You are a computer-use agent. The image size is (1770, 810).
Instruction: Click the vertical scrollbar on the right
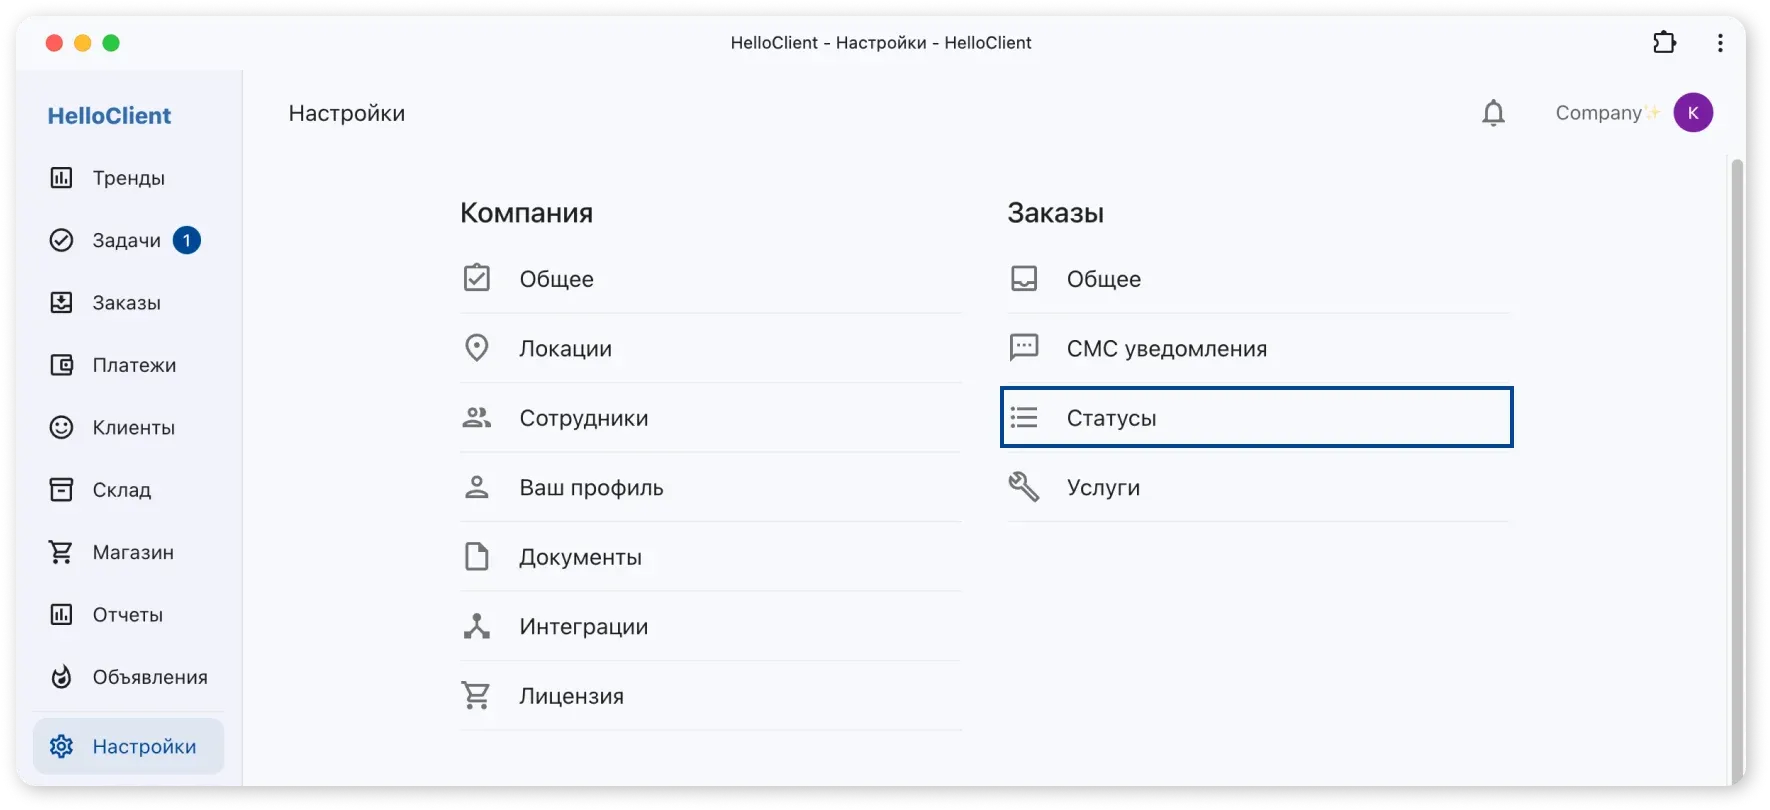click(1737, 470)
